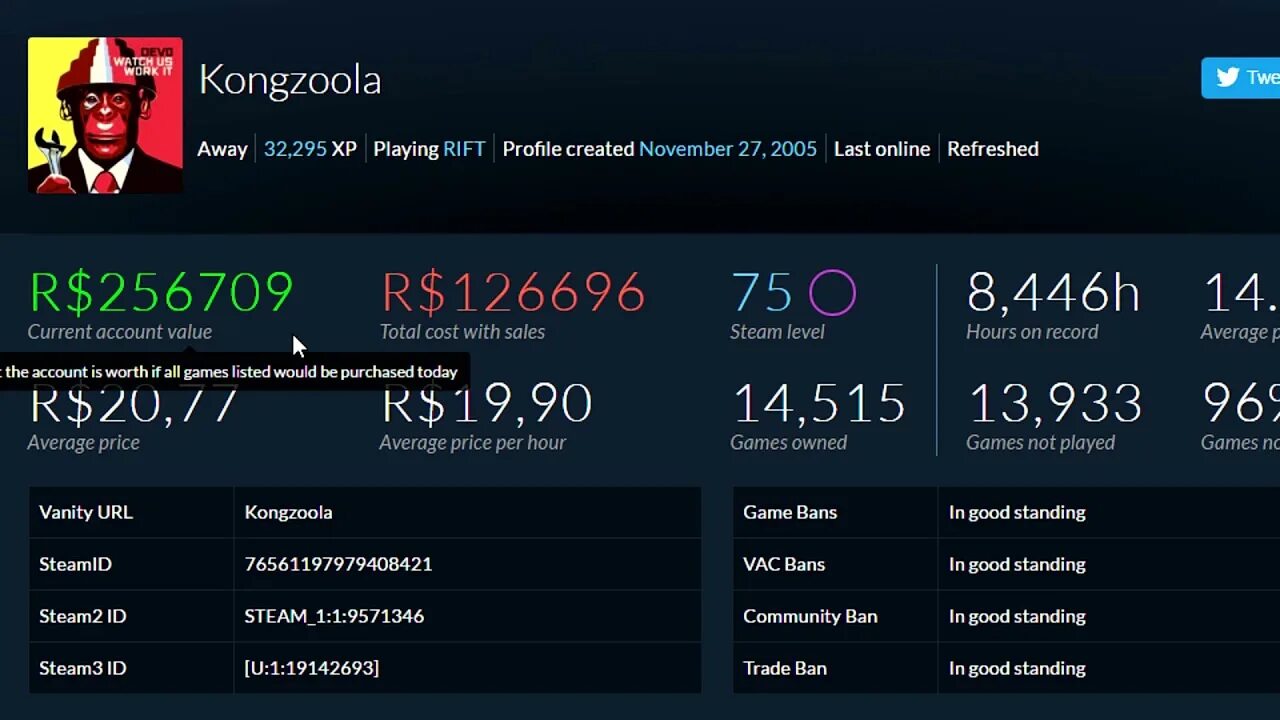Click the Kongzoola profile avatar image

(x=105, y=116)
